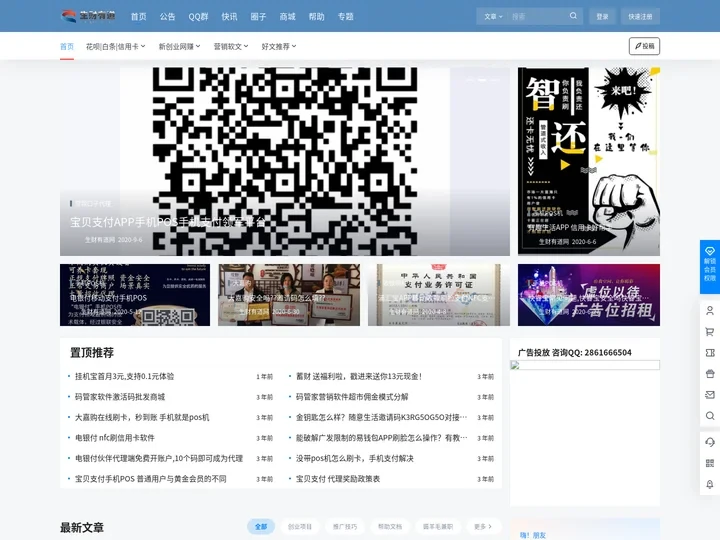Viewport: 720px width, 540px height.
Task: Open the 商城 top navigation item
Action: (x=287, y=17)
